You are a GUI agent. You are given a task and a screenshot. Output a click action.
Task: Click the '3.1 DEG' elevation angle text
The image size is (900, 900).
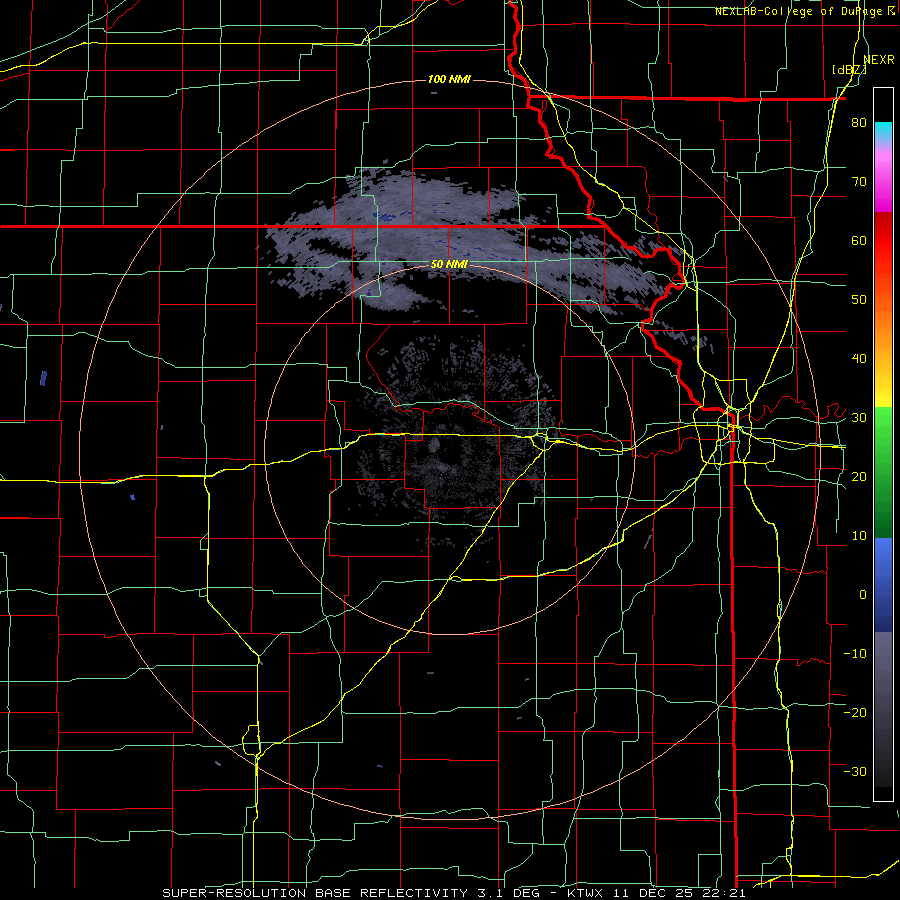509,893
